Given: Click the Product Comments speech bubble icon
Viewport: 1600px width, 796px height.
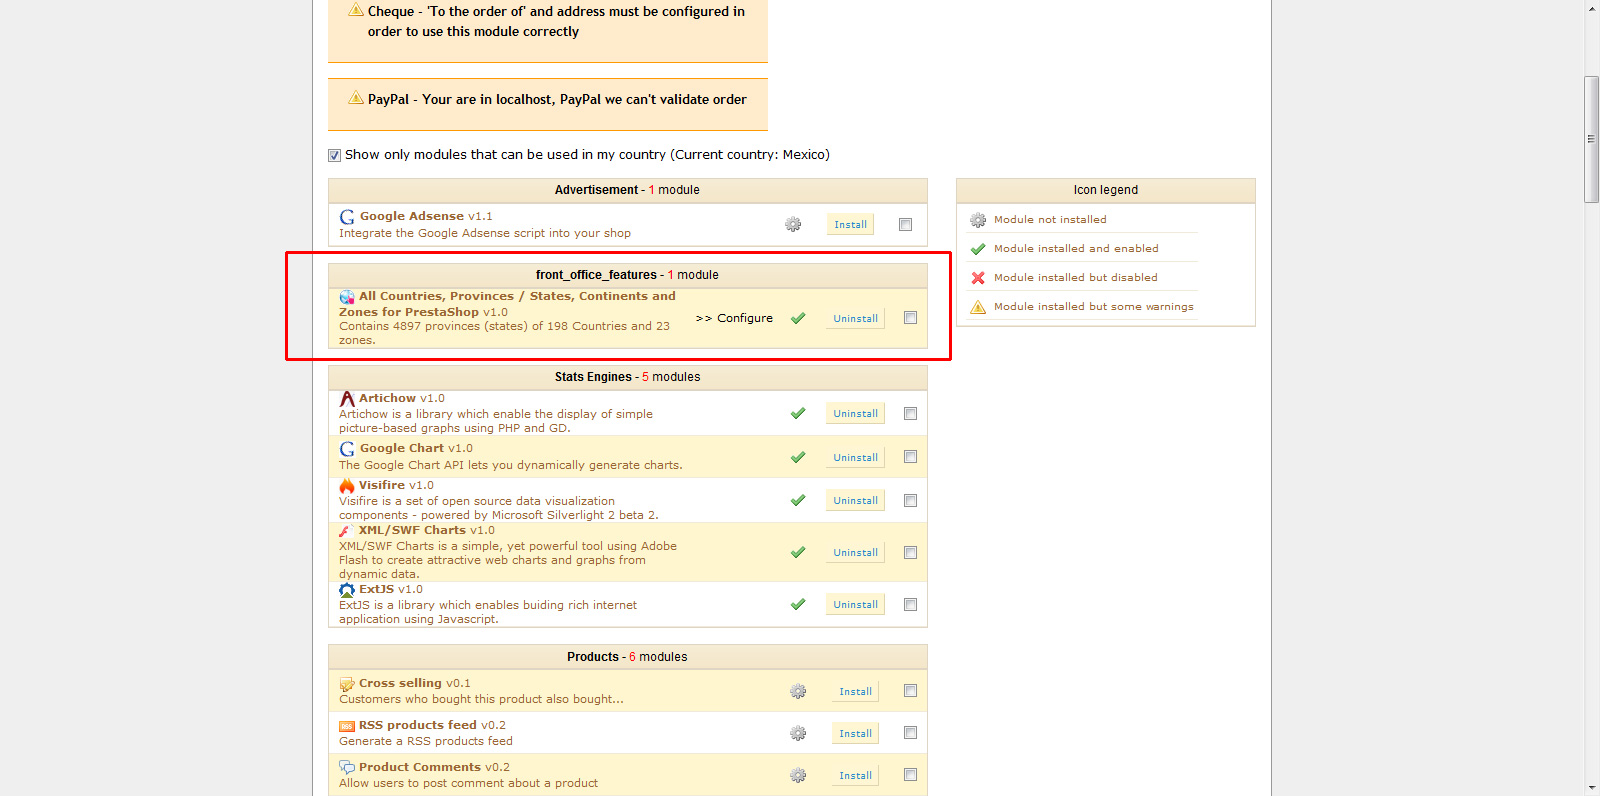Looking at the screenshot, I should click(x=347, y=768).
